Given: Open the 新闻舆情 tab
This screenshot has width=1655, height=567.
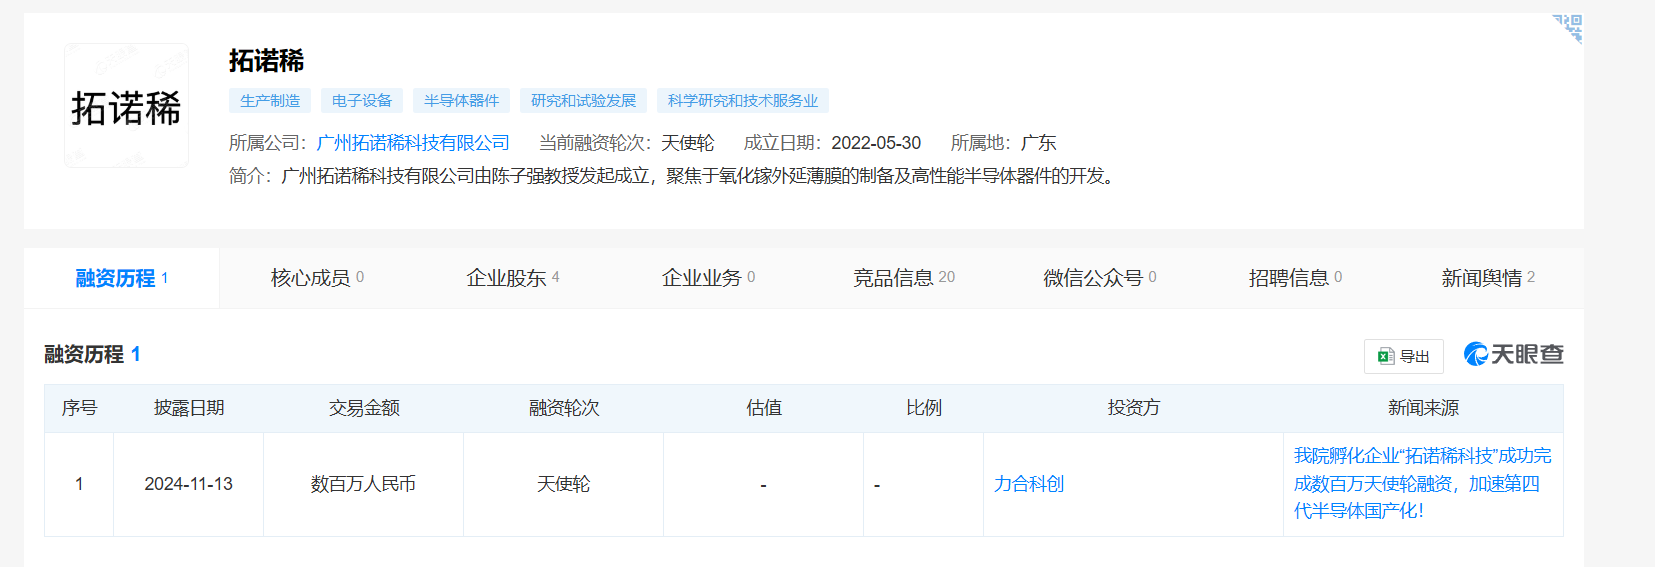Looking at the screenshot, I should (1488, 278).
